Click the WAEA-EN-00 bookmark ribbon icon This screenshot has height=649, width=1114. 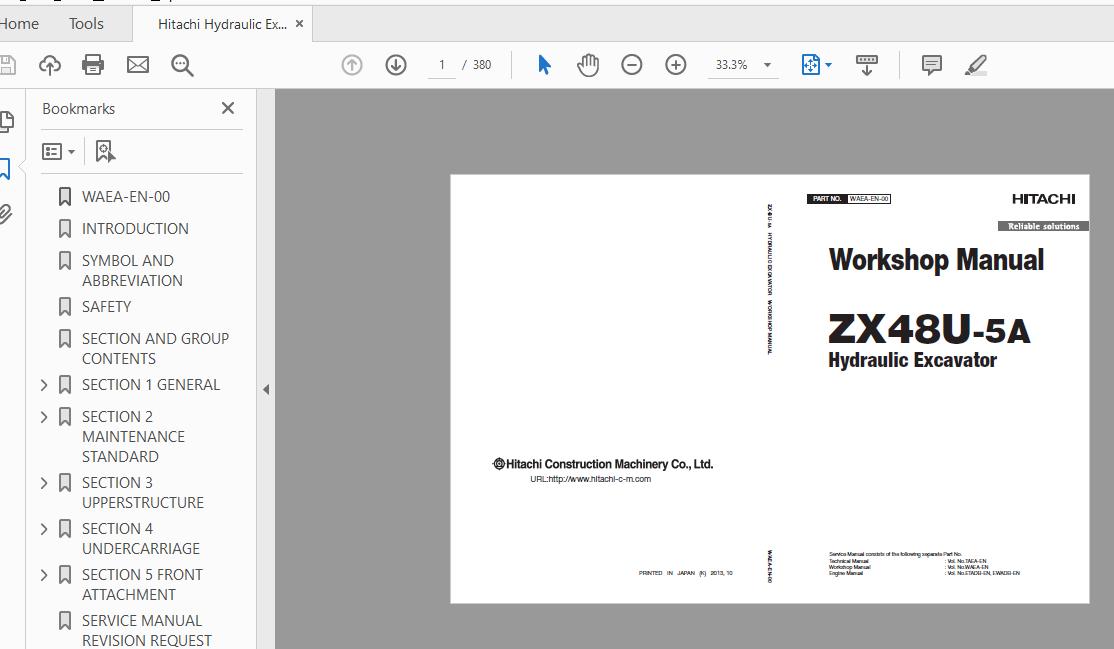[x=65, y=197]
